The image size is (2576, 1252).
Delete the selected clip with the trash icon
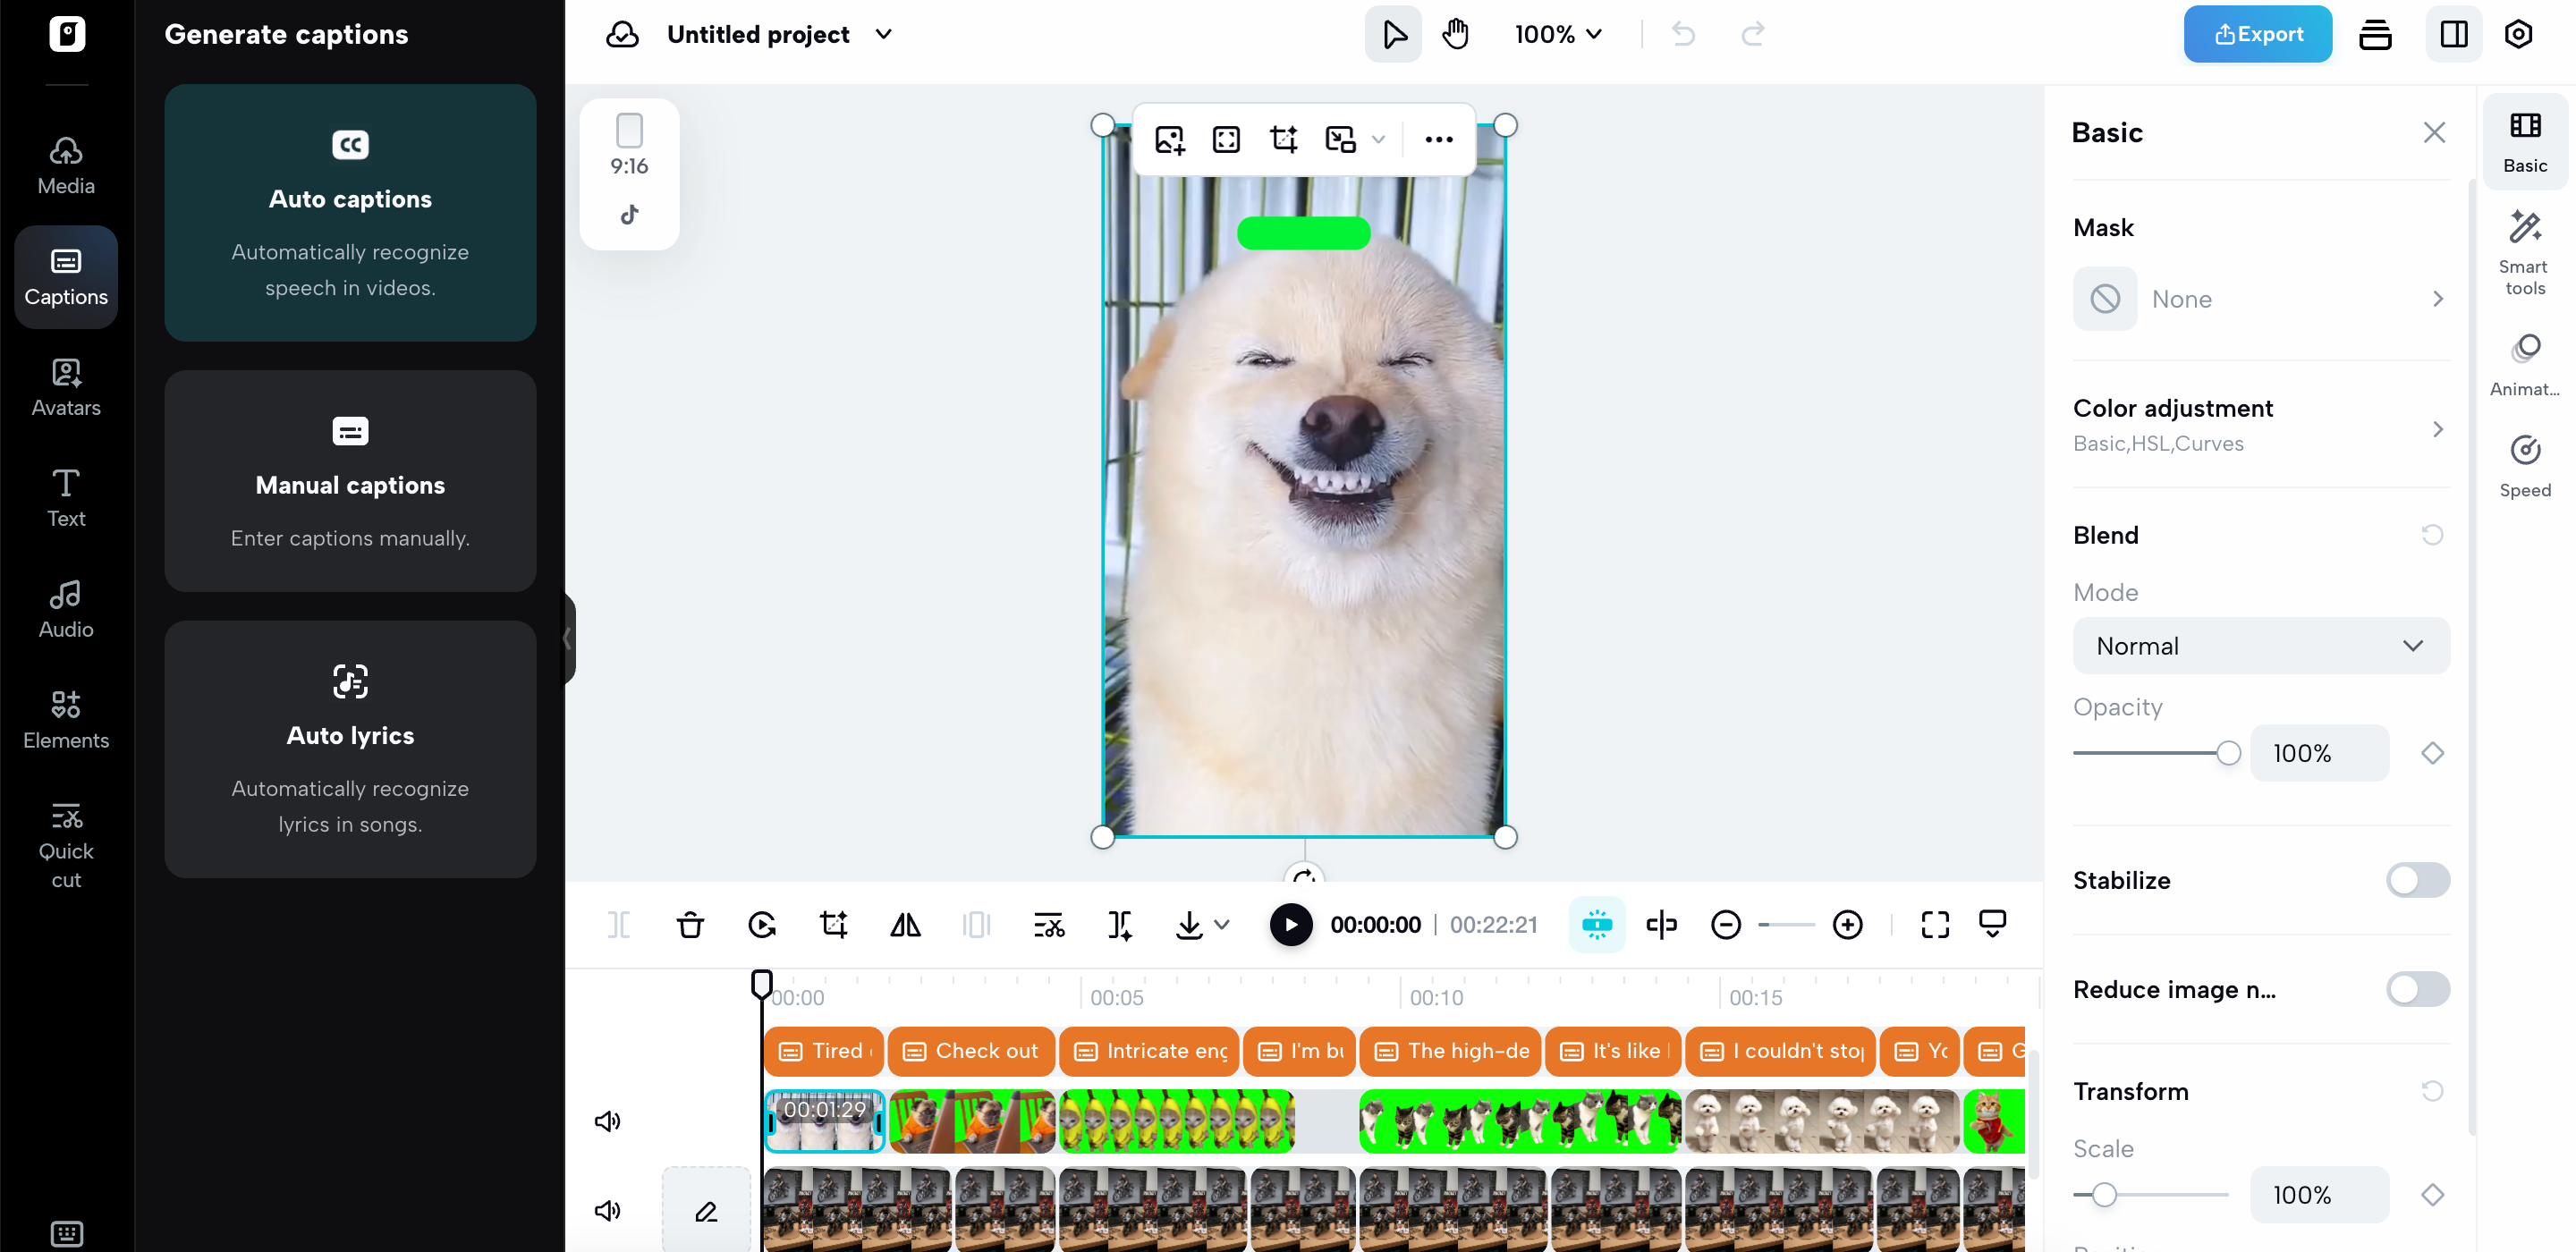coord(690,924)
